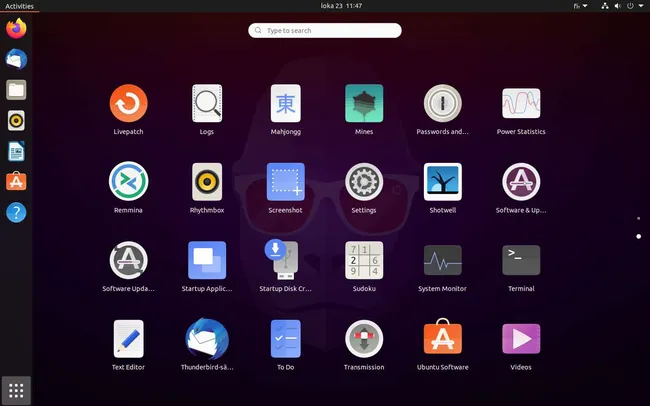Screen dimensions: 650x406
Task: Open Remmina remote desktop client
Action: click(x=128, y=182)
